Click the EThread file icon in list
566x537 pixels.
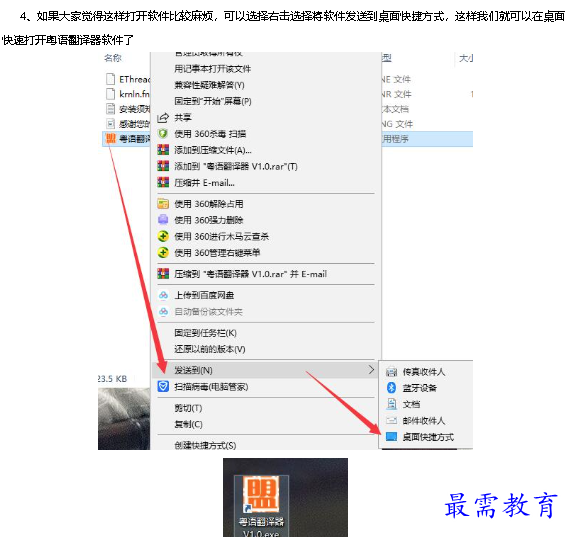[x=111, y=79]
